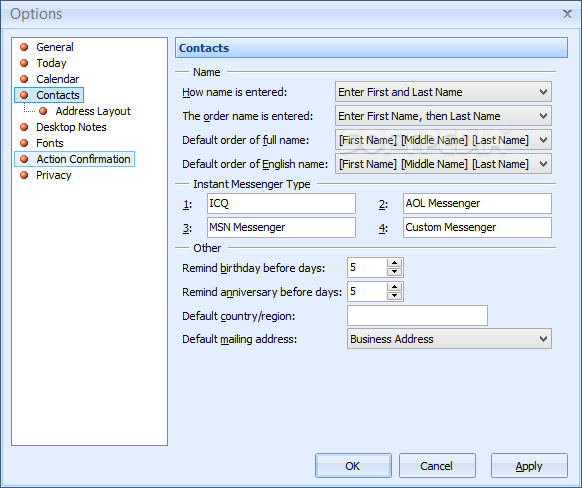The width and height of the screenshot is (582, 488).
Task: Select the Privacy options page
Action: (53, 175)
